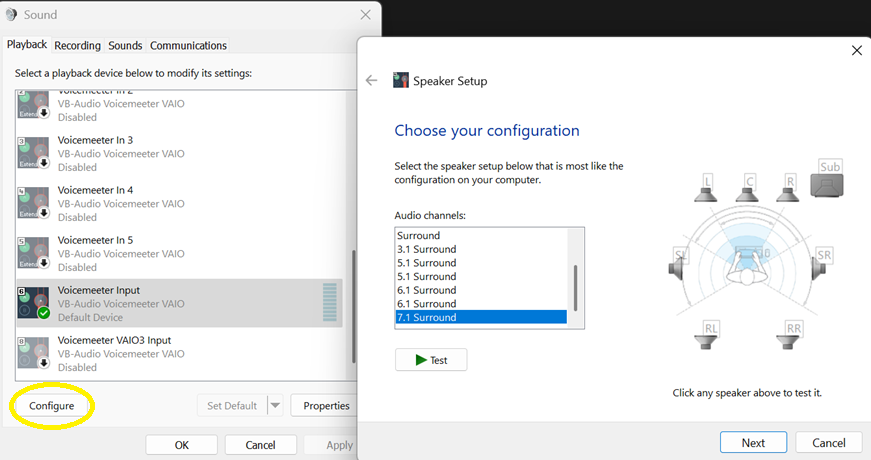
Task: Click the Voicemeeter Input level meter
Action: pos(330,302)
